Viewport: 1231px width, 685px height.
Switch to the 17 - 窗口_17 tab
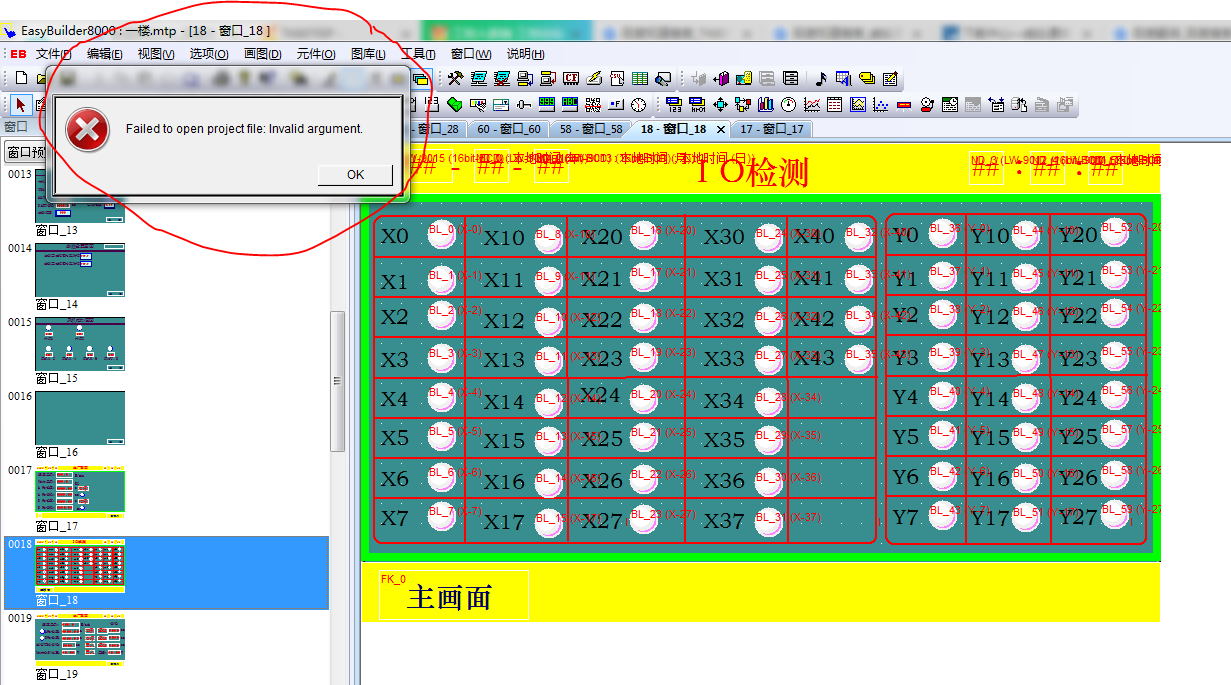[771, 129]
